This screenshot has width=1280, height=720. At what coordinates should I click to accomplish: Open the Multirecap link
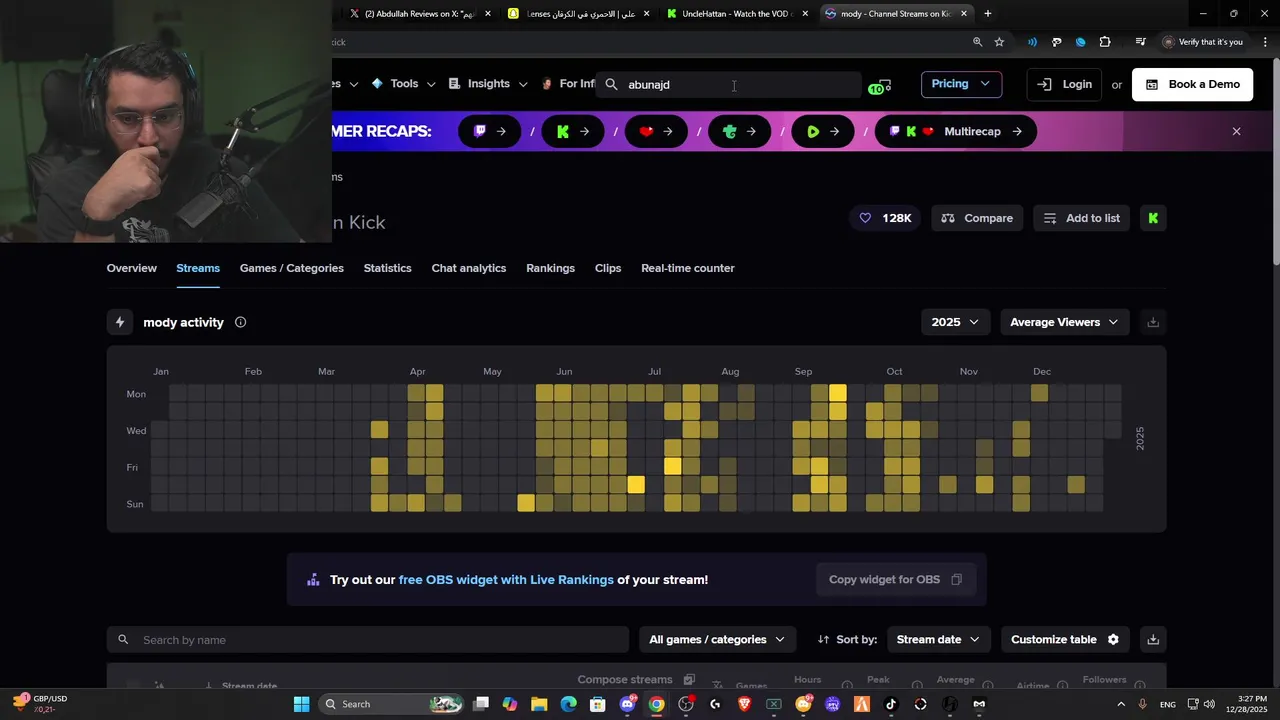tap(955, 131)
